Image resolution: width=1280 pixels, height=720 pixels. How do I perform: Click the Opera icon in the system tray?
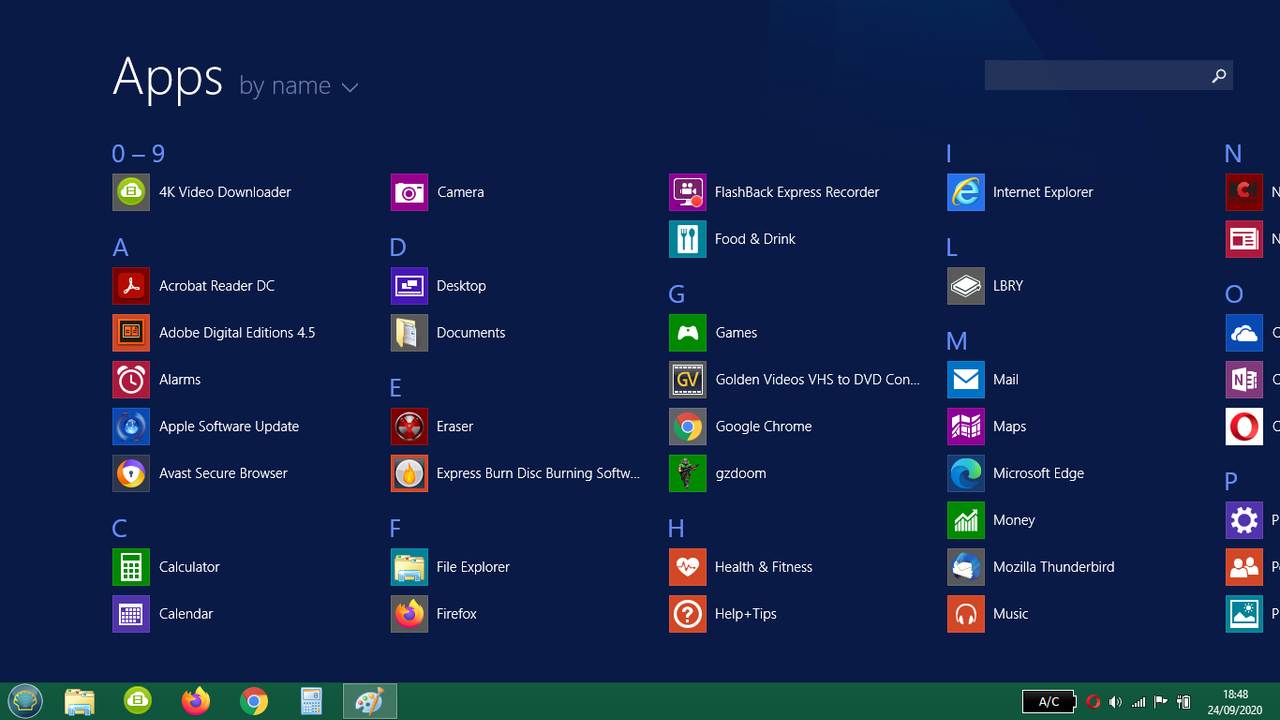[1093, 702]
